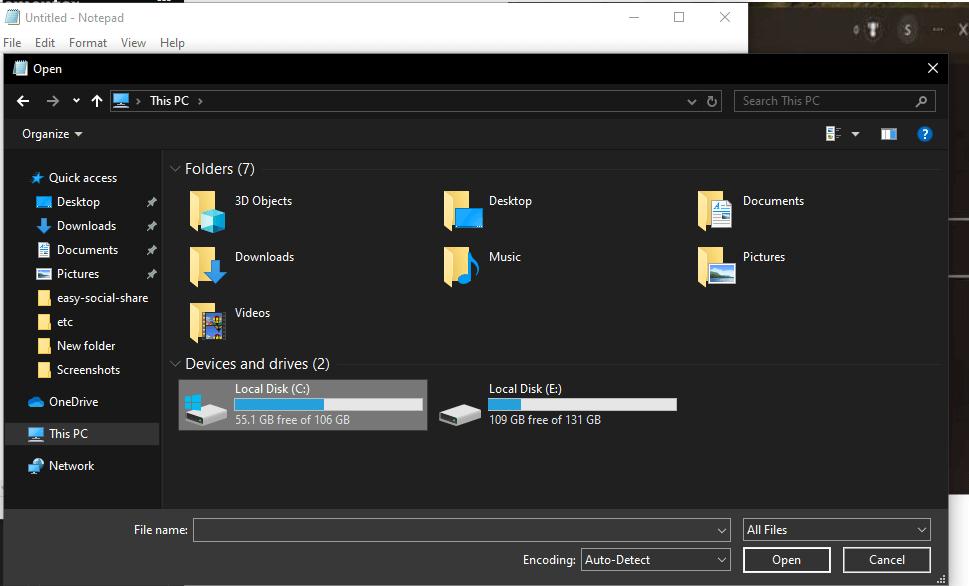Select Screenshots folder in sidebar
The width and height of the screenshot is (969, 586).
(88, 370)
